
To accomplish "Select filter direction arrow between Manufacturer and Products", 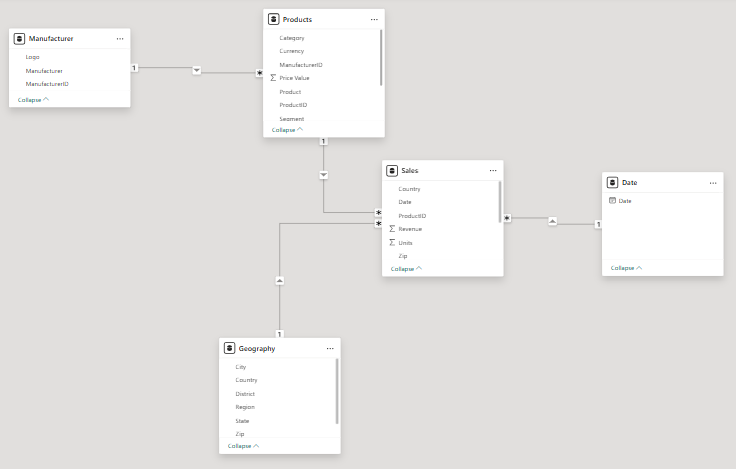I will pos(197,70).
